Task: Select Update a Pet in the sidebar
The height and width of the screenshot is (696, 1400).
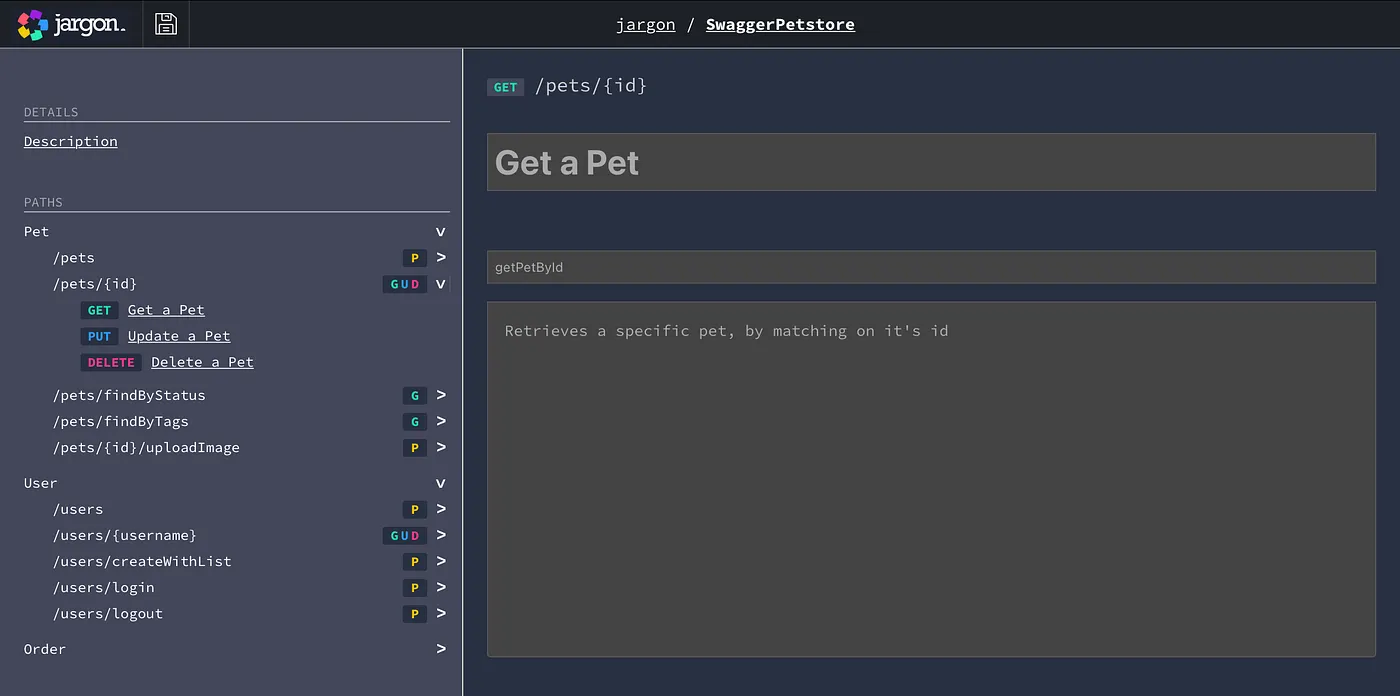Action: point(178,336)
